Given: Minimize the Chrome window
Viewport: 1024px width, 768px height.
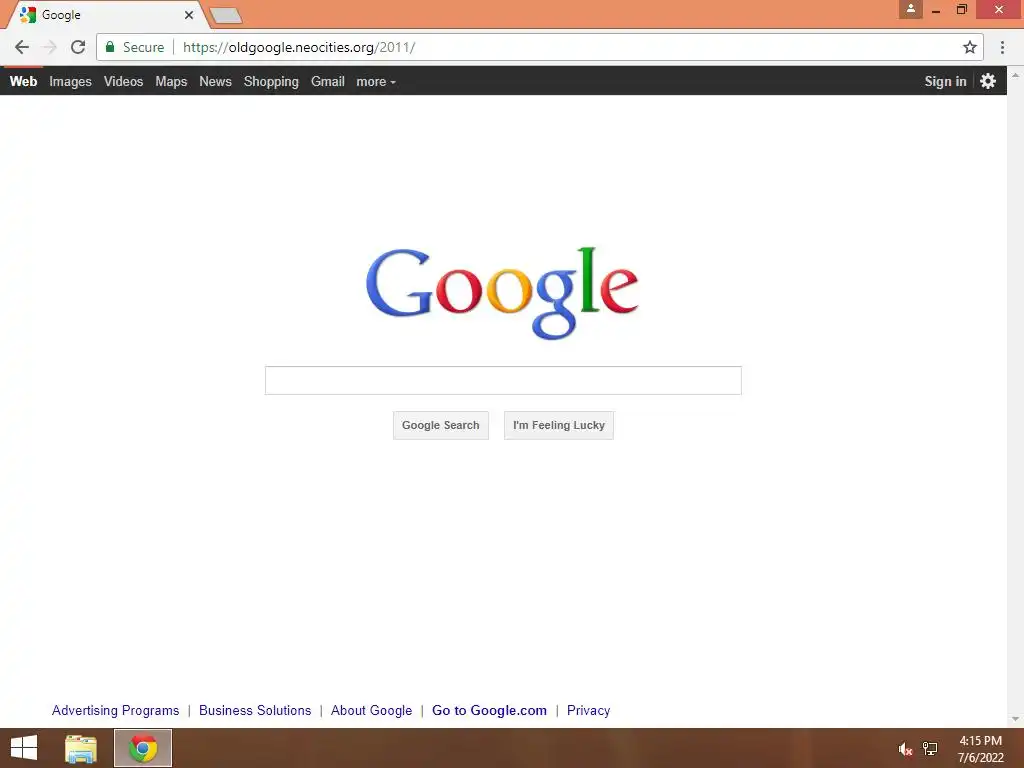Looking at the screenshot, I should click(936, 10).
